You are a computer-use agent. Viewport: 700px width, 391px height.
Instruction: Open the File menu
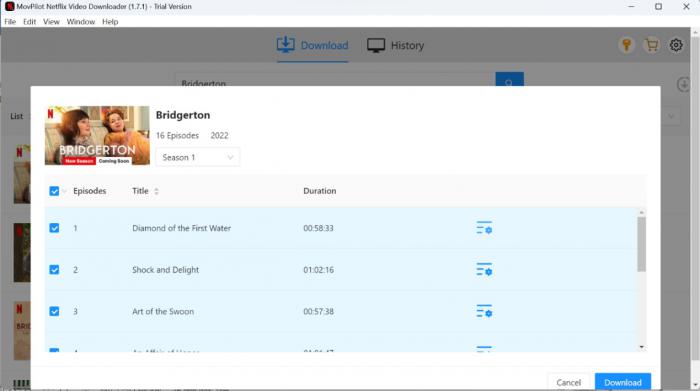pos(10,21)
